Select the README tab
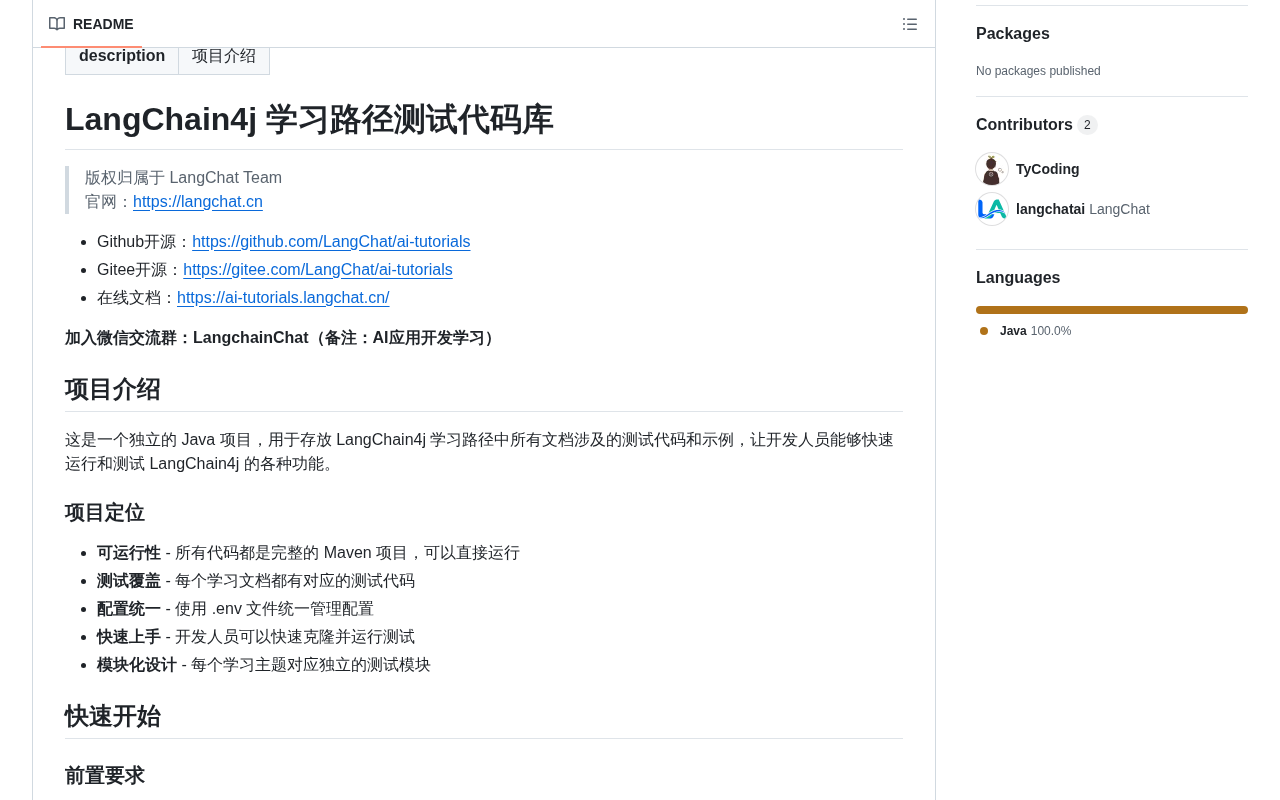Image resolution: width=1280 pixels, height=800 pixels. click(91, 24)
